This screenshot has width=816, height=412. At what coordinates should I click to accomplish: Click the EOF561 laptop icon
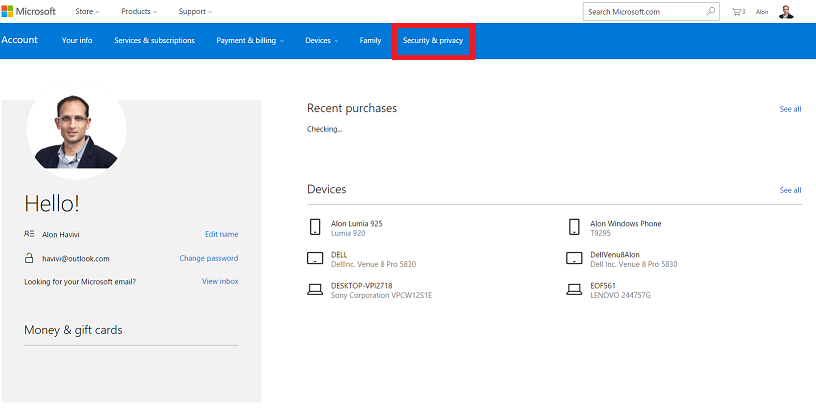(x=574, y=290)
